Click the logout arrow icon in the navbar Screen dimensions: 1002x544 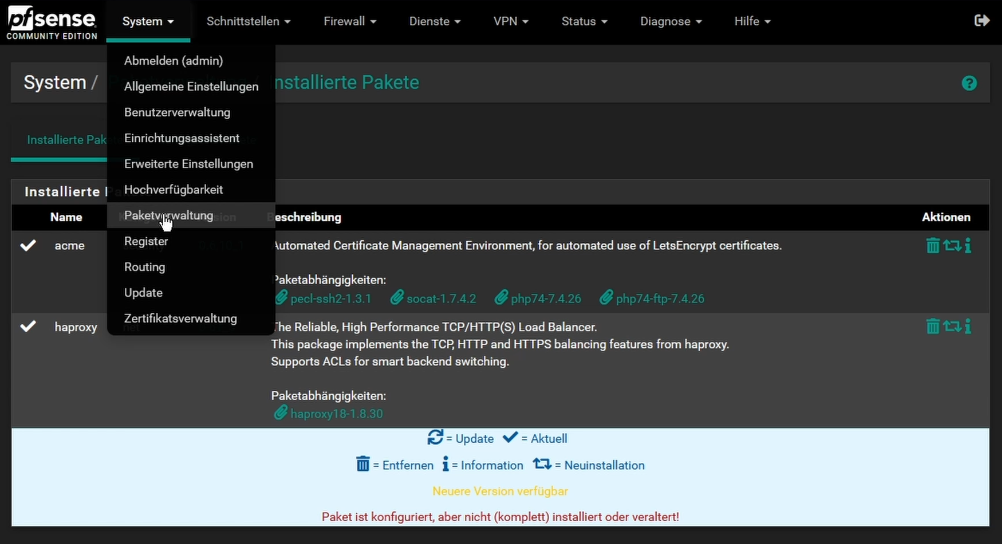982,21
